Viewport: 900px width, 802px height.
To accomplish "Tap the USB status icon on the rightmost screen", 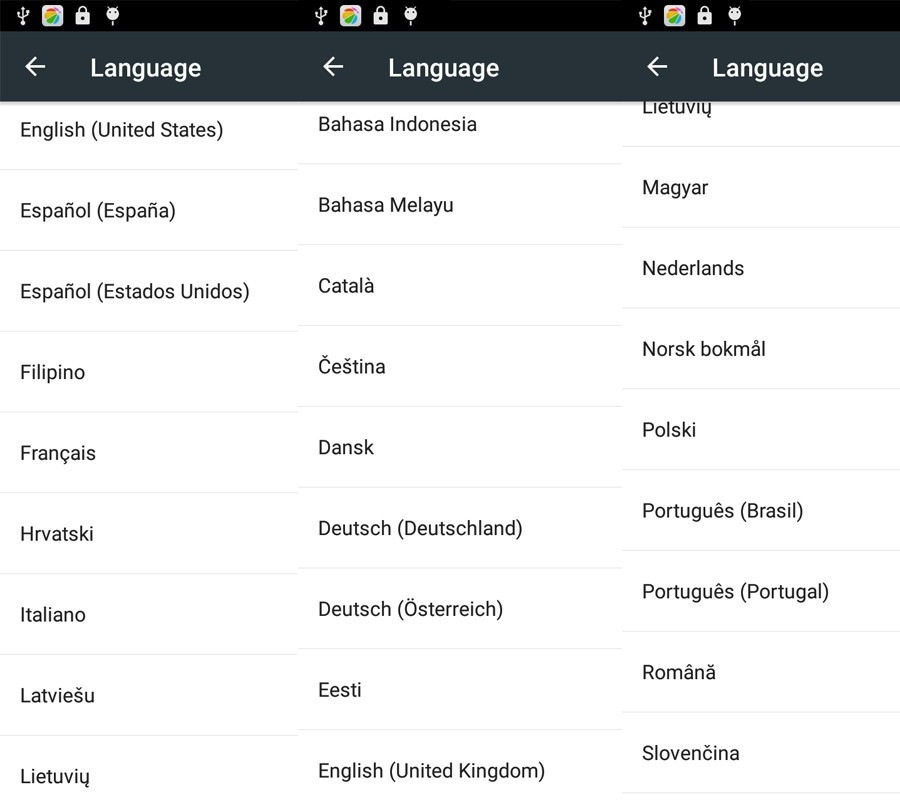I will (645, 15).
